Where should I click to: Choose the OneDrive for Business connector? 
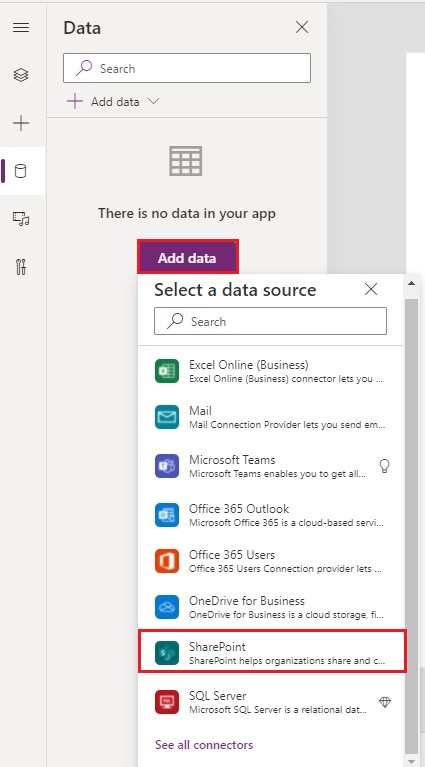tap(271, 607)
